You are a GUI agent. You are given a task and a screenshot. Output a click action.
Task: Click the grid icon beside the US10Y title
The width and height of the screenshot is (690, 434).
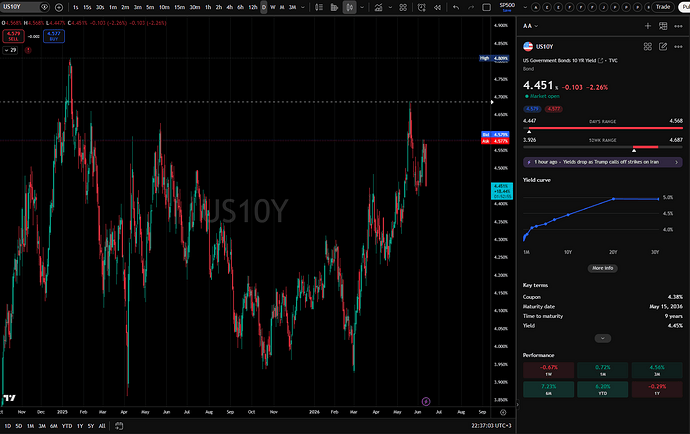click(647, 47)
